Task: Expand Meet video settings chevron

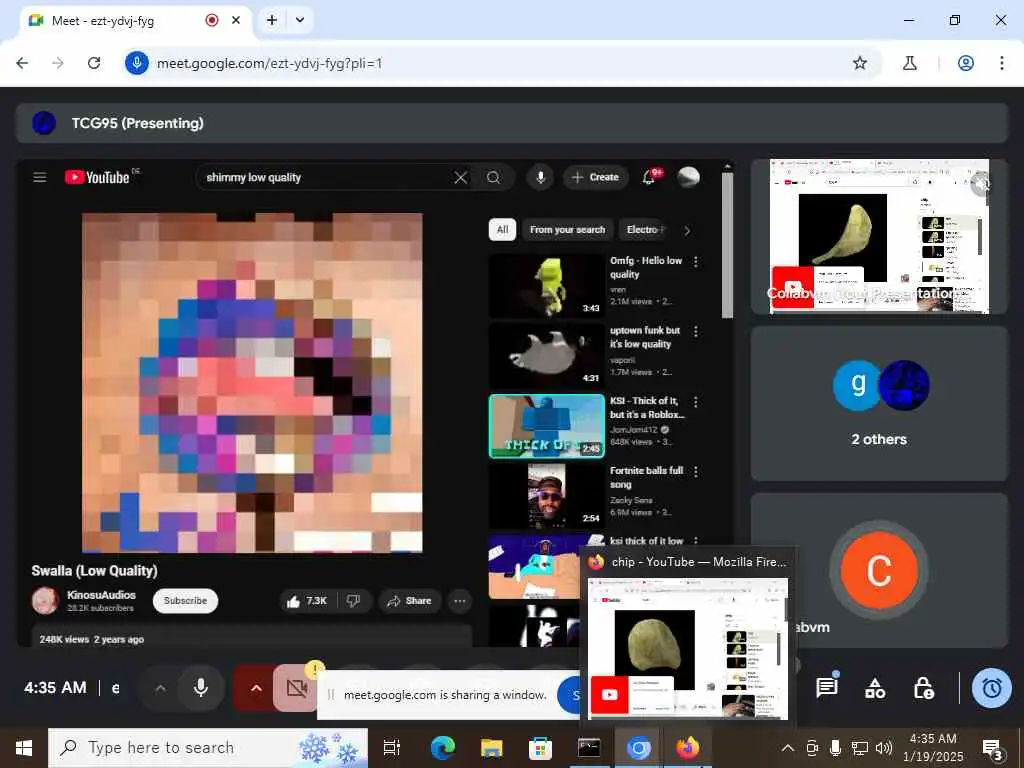Action: click(x=256, y=688)
